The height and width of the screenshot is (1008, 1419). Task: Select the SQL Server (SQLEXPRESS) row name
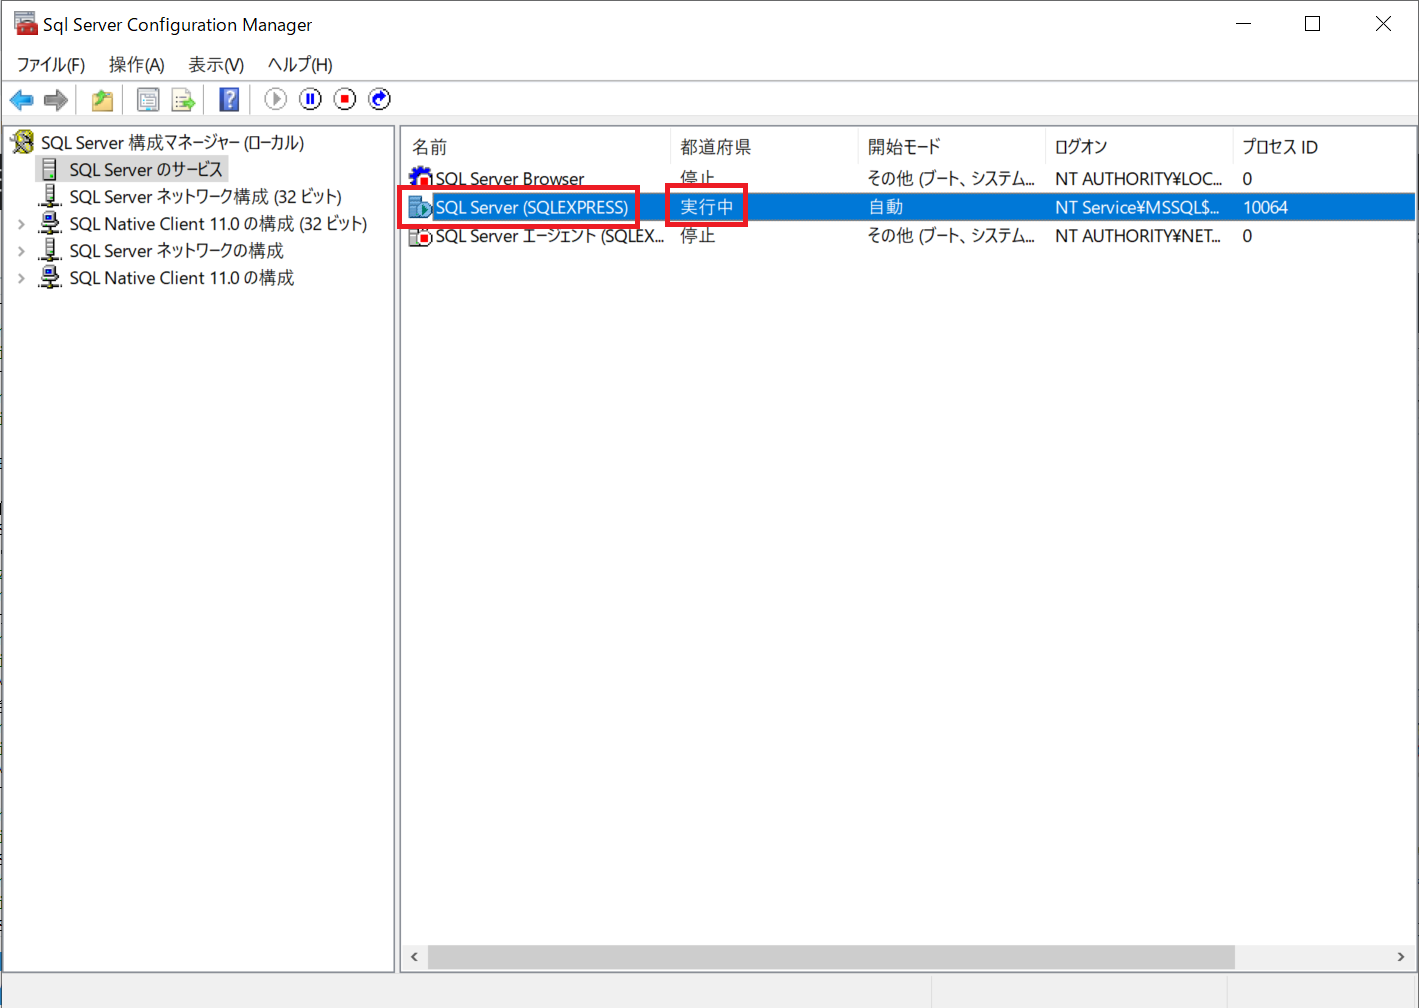pyautogui.click(x=532, y=207)
